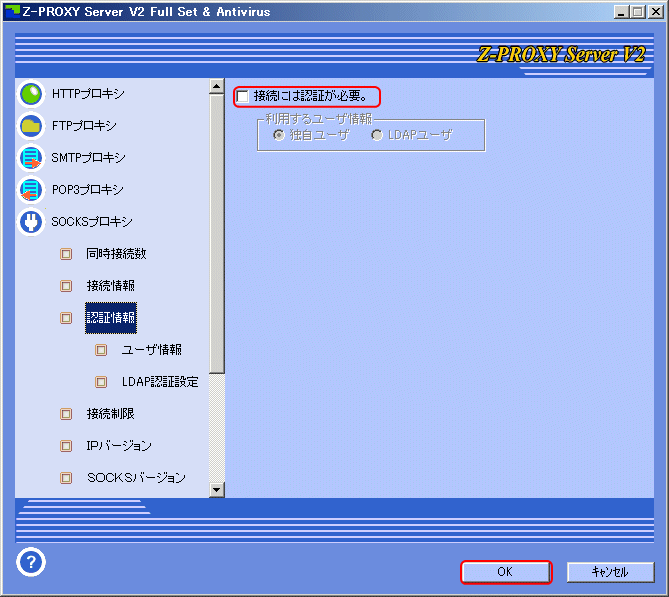Open the POP3プロキシ section
The width and height of the screenshot is (669, 597).
[87, 190]
